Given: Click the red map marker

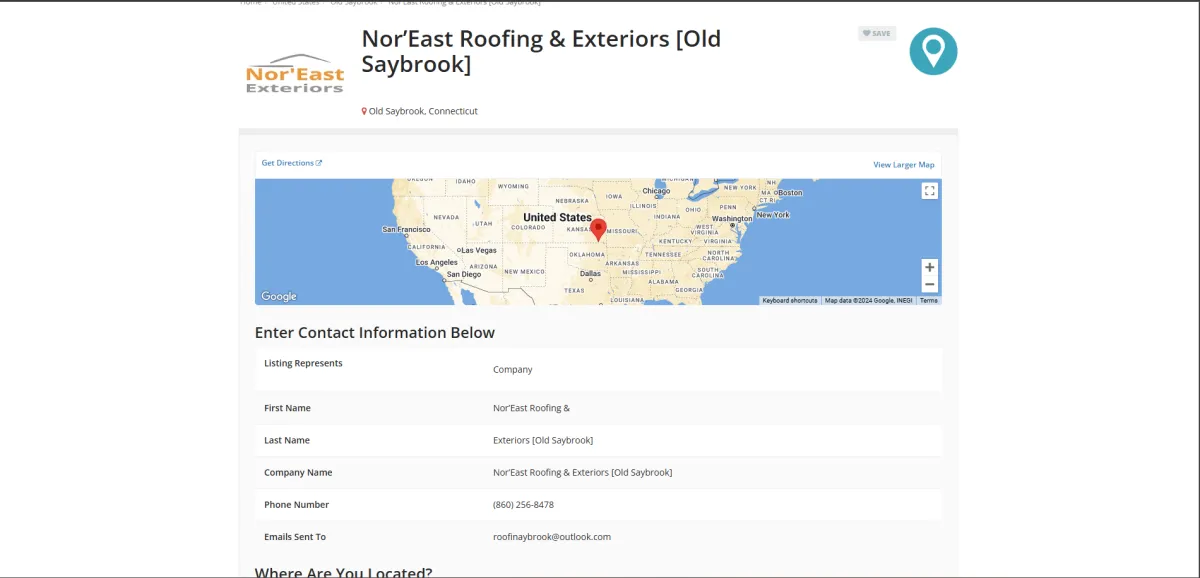Looking at the screenshot, I should [598, 230].
